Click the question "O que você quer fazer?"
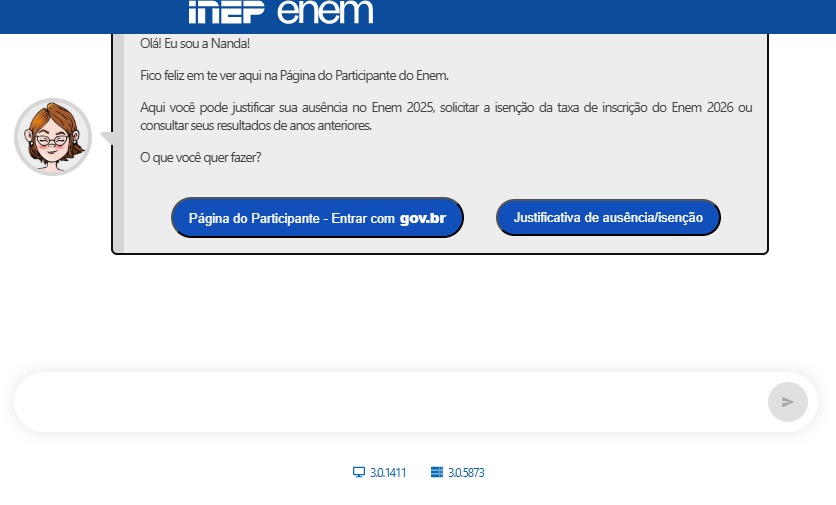The height and width of the screenshot is (505, 836). 201,158
